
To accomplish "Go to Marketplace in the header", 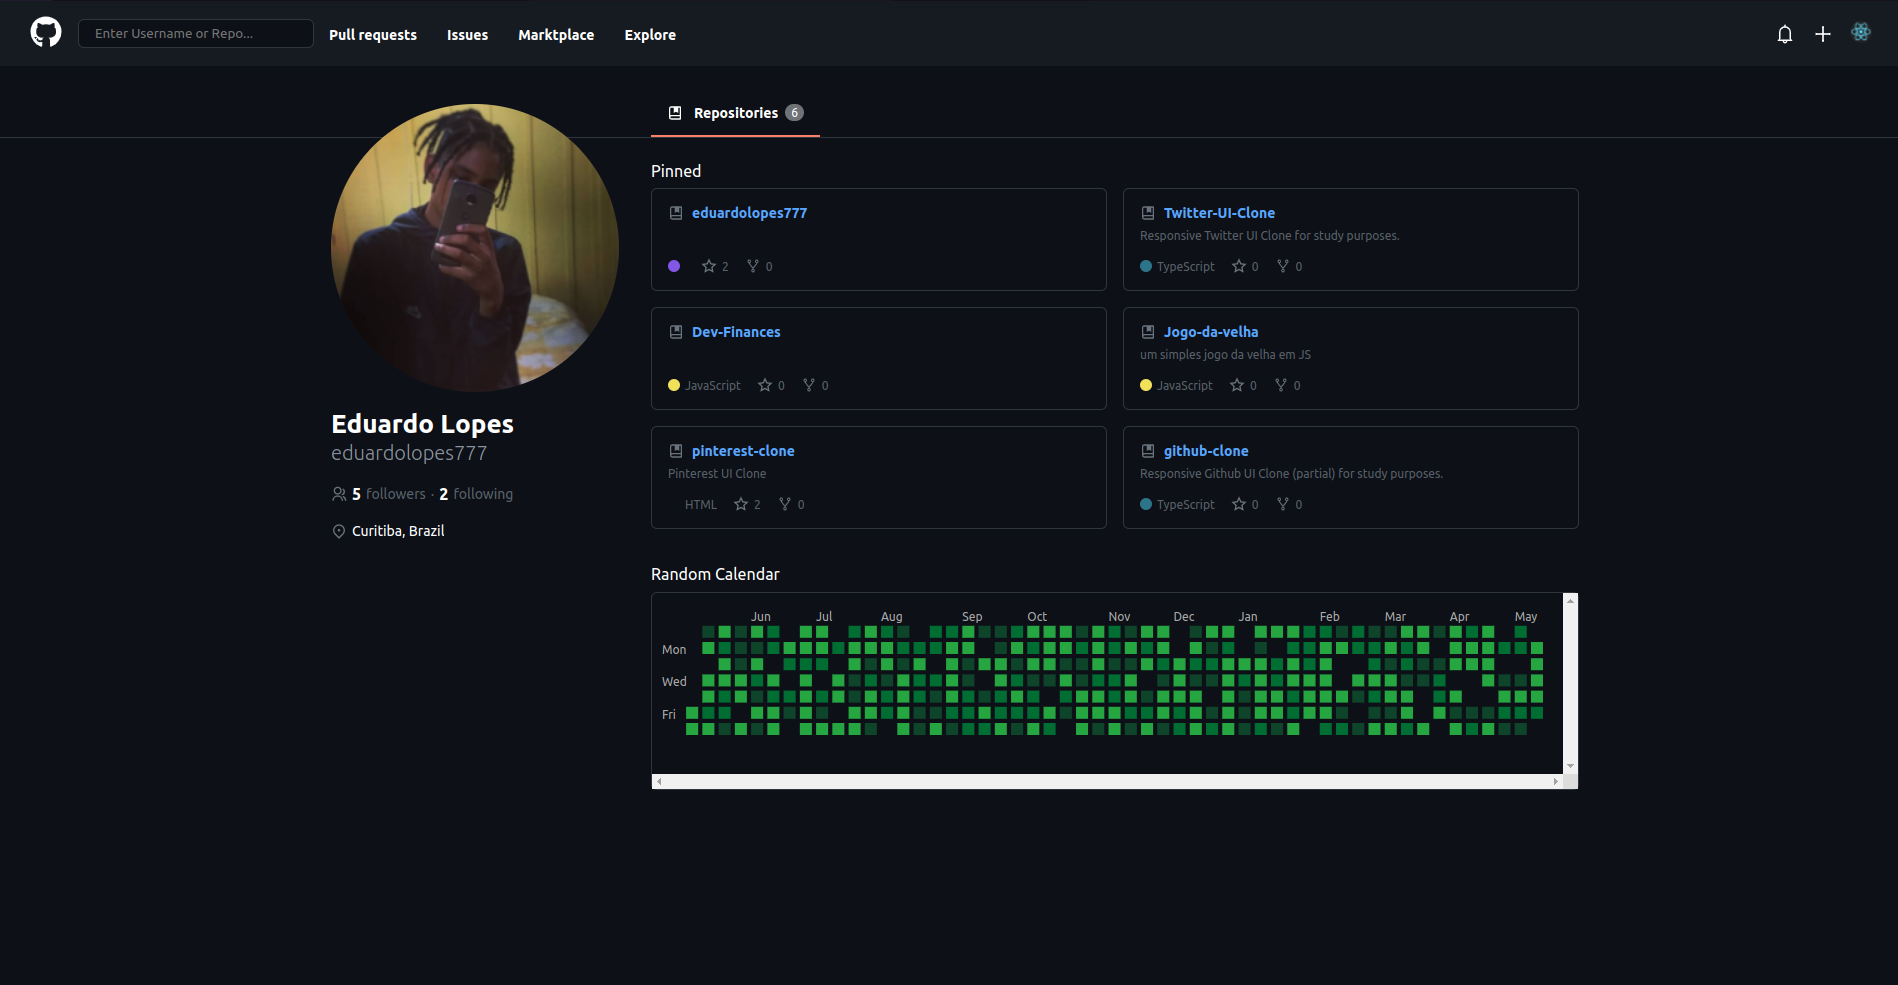I will (x=556, y=35).
